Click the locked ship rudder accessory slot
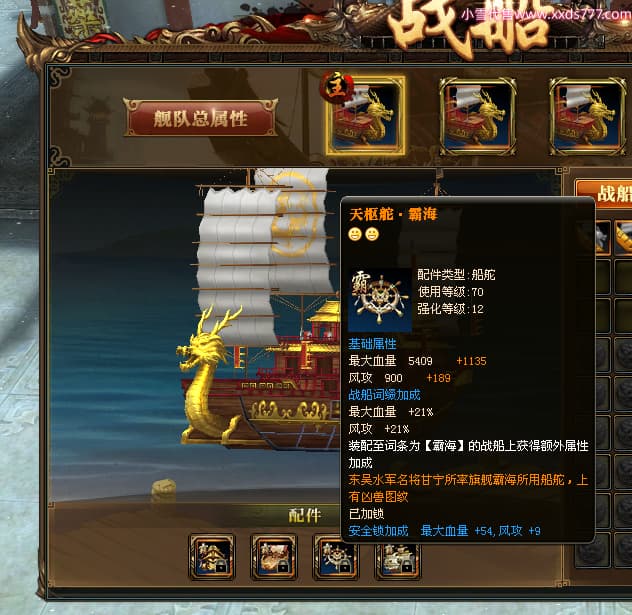Image resolution: width=632 pixels, height=615 pixels. click(x=336, y=558)
